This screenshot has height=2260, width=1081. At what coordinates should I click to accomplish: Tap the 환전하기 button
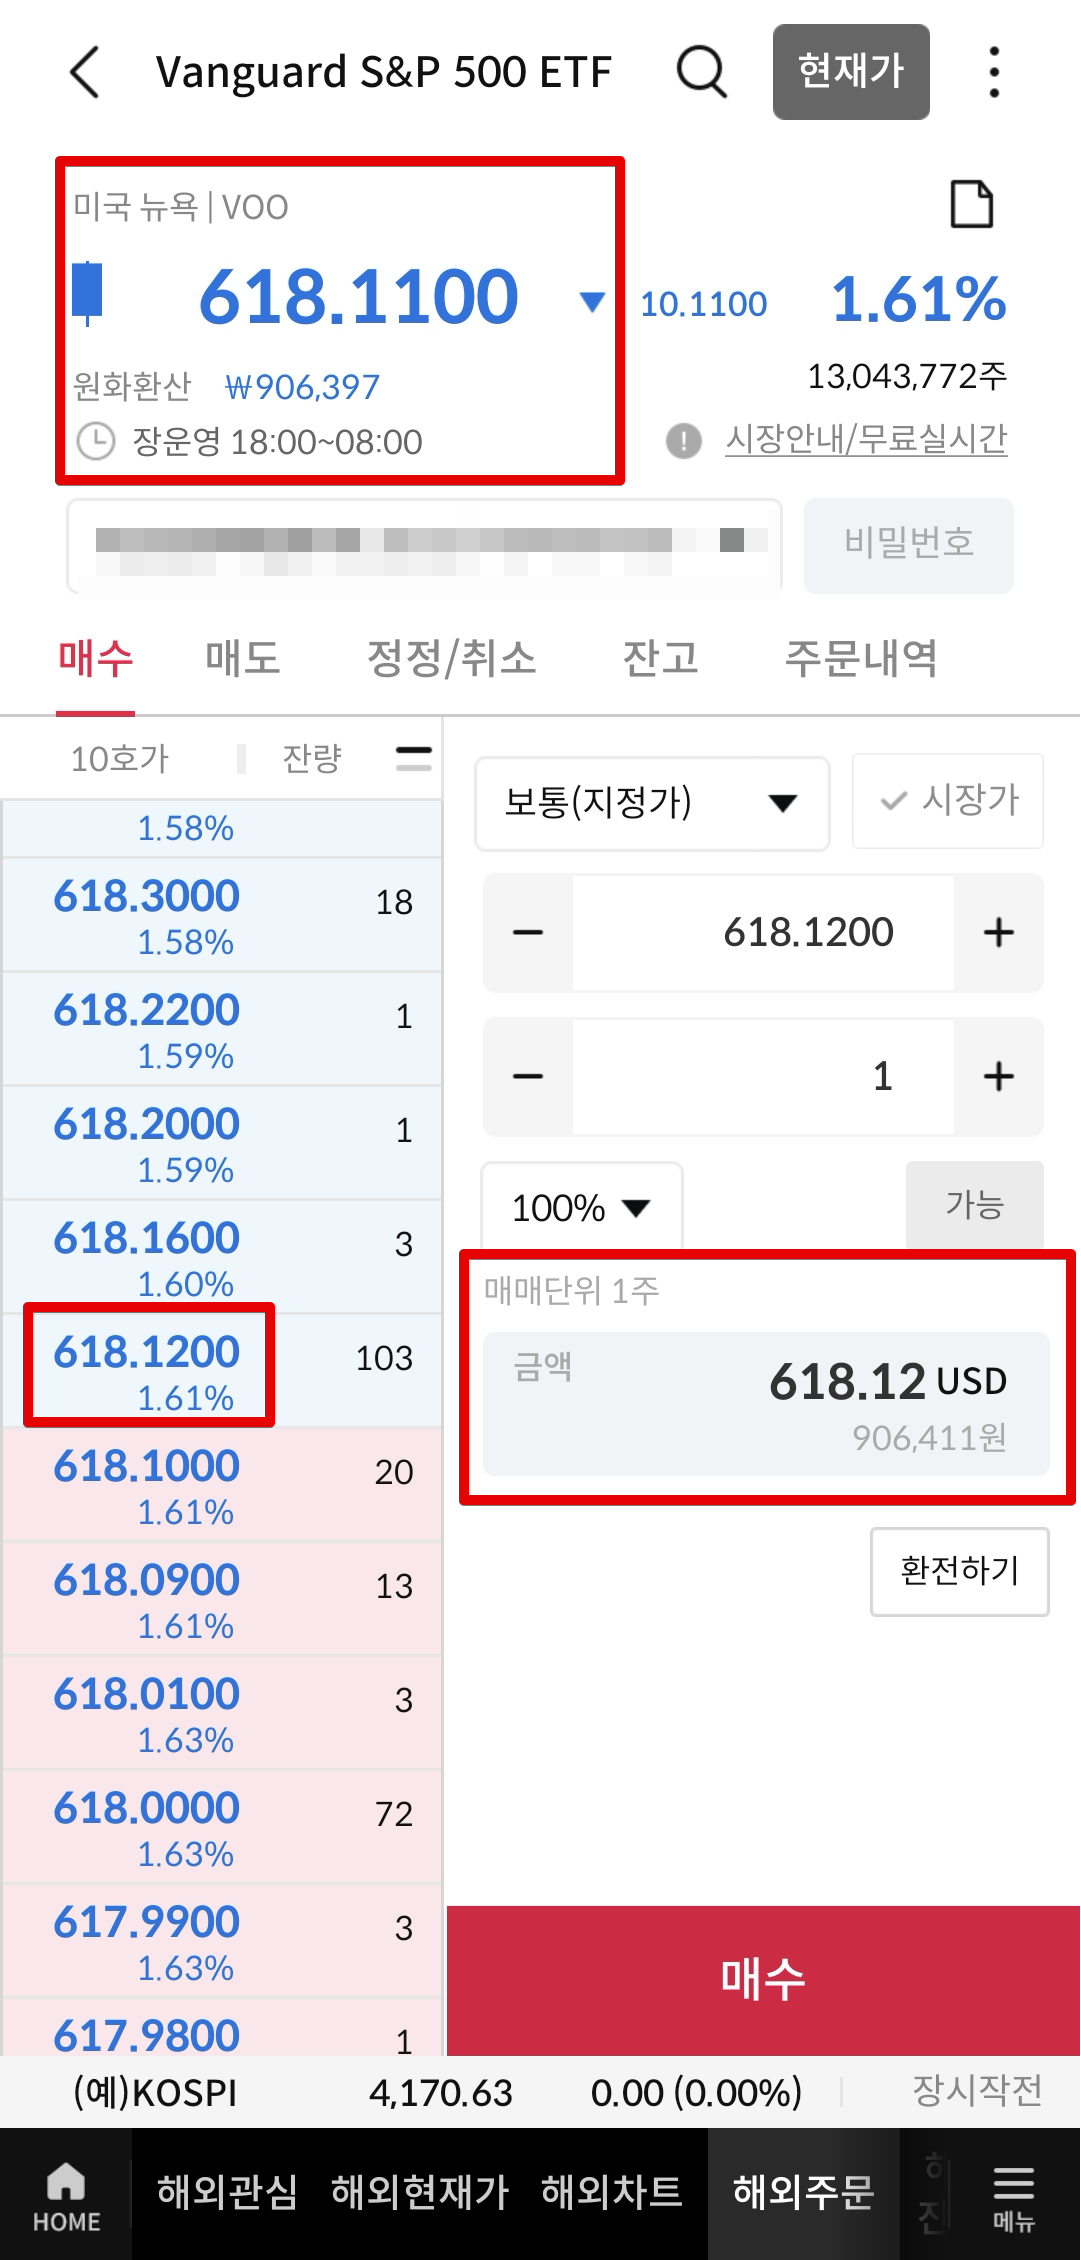click(x=960, y=1571)
